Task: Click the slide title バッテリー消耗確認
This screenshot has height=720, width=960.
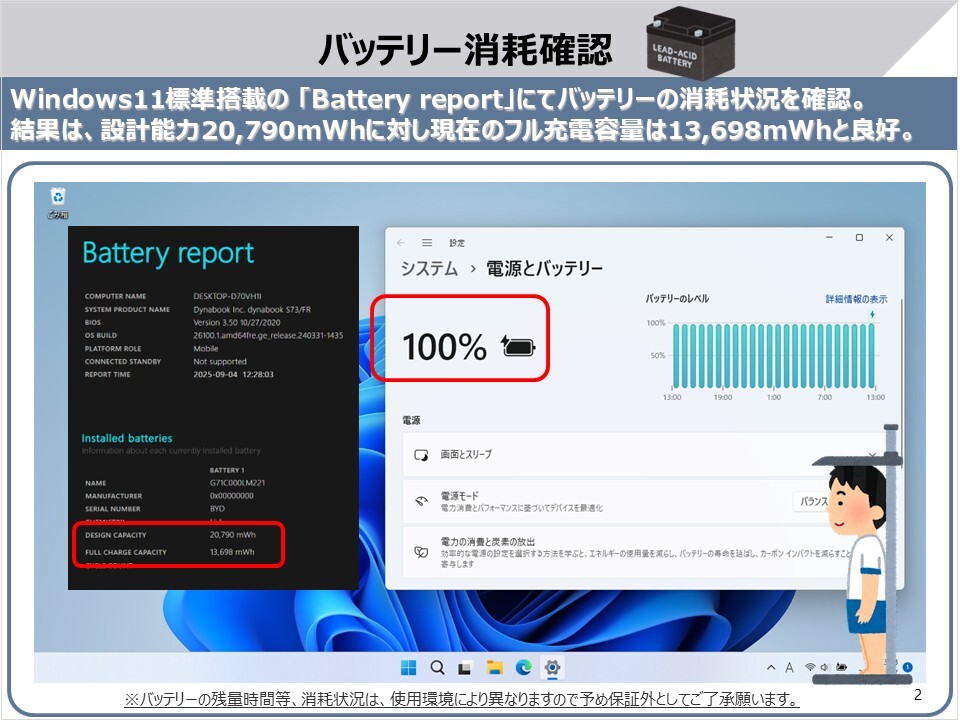Action: [465, 48]
